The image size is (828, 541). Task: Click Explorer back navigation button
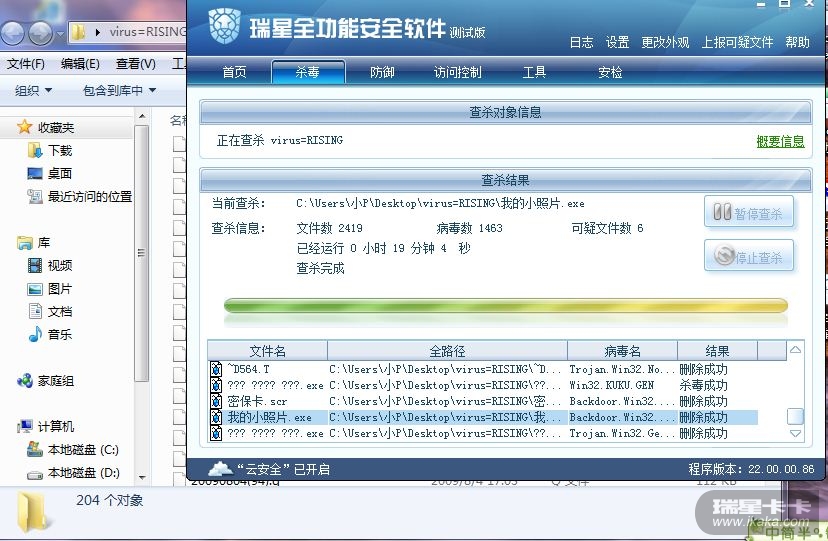(x=12, y=33)
